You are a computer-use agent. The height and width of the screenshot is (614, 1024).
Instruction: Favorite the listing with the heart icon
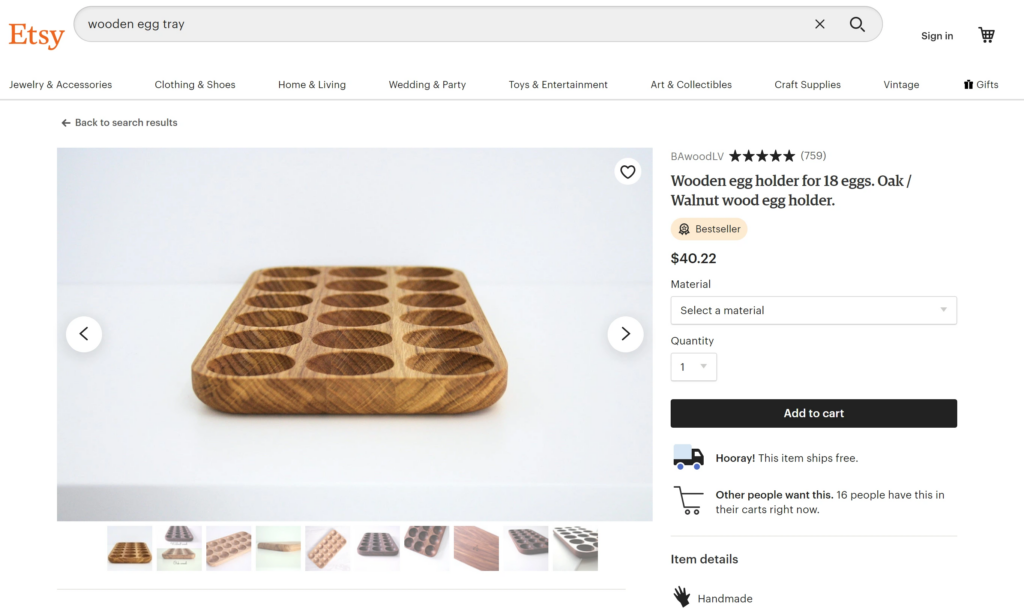[628, 172]
